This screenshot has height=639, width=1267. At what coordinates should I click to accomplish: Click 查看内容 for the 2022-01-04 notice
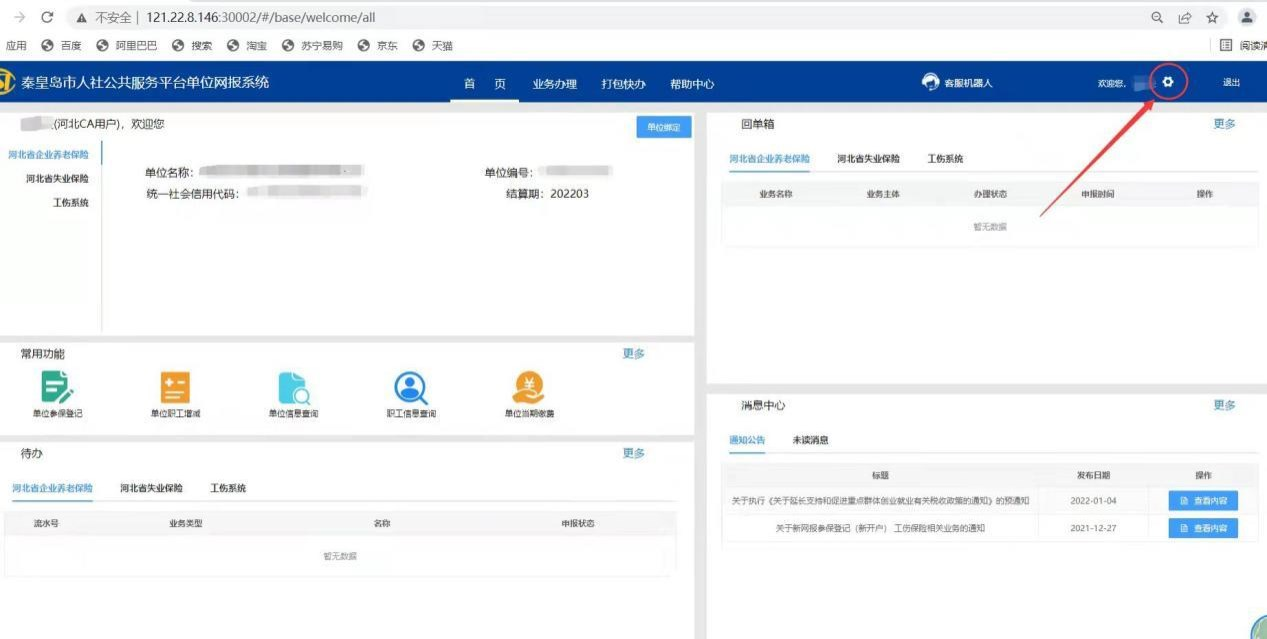(x=1202, y=500)
